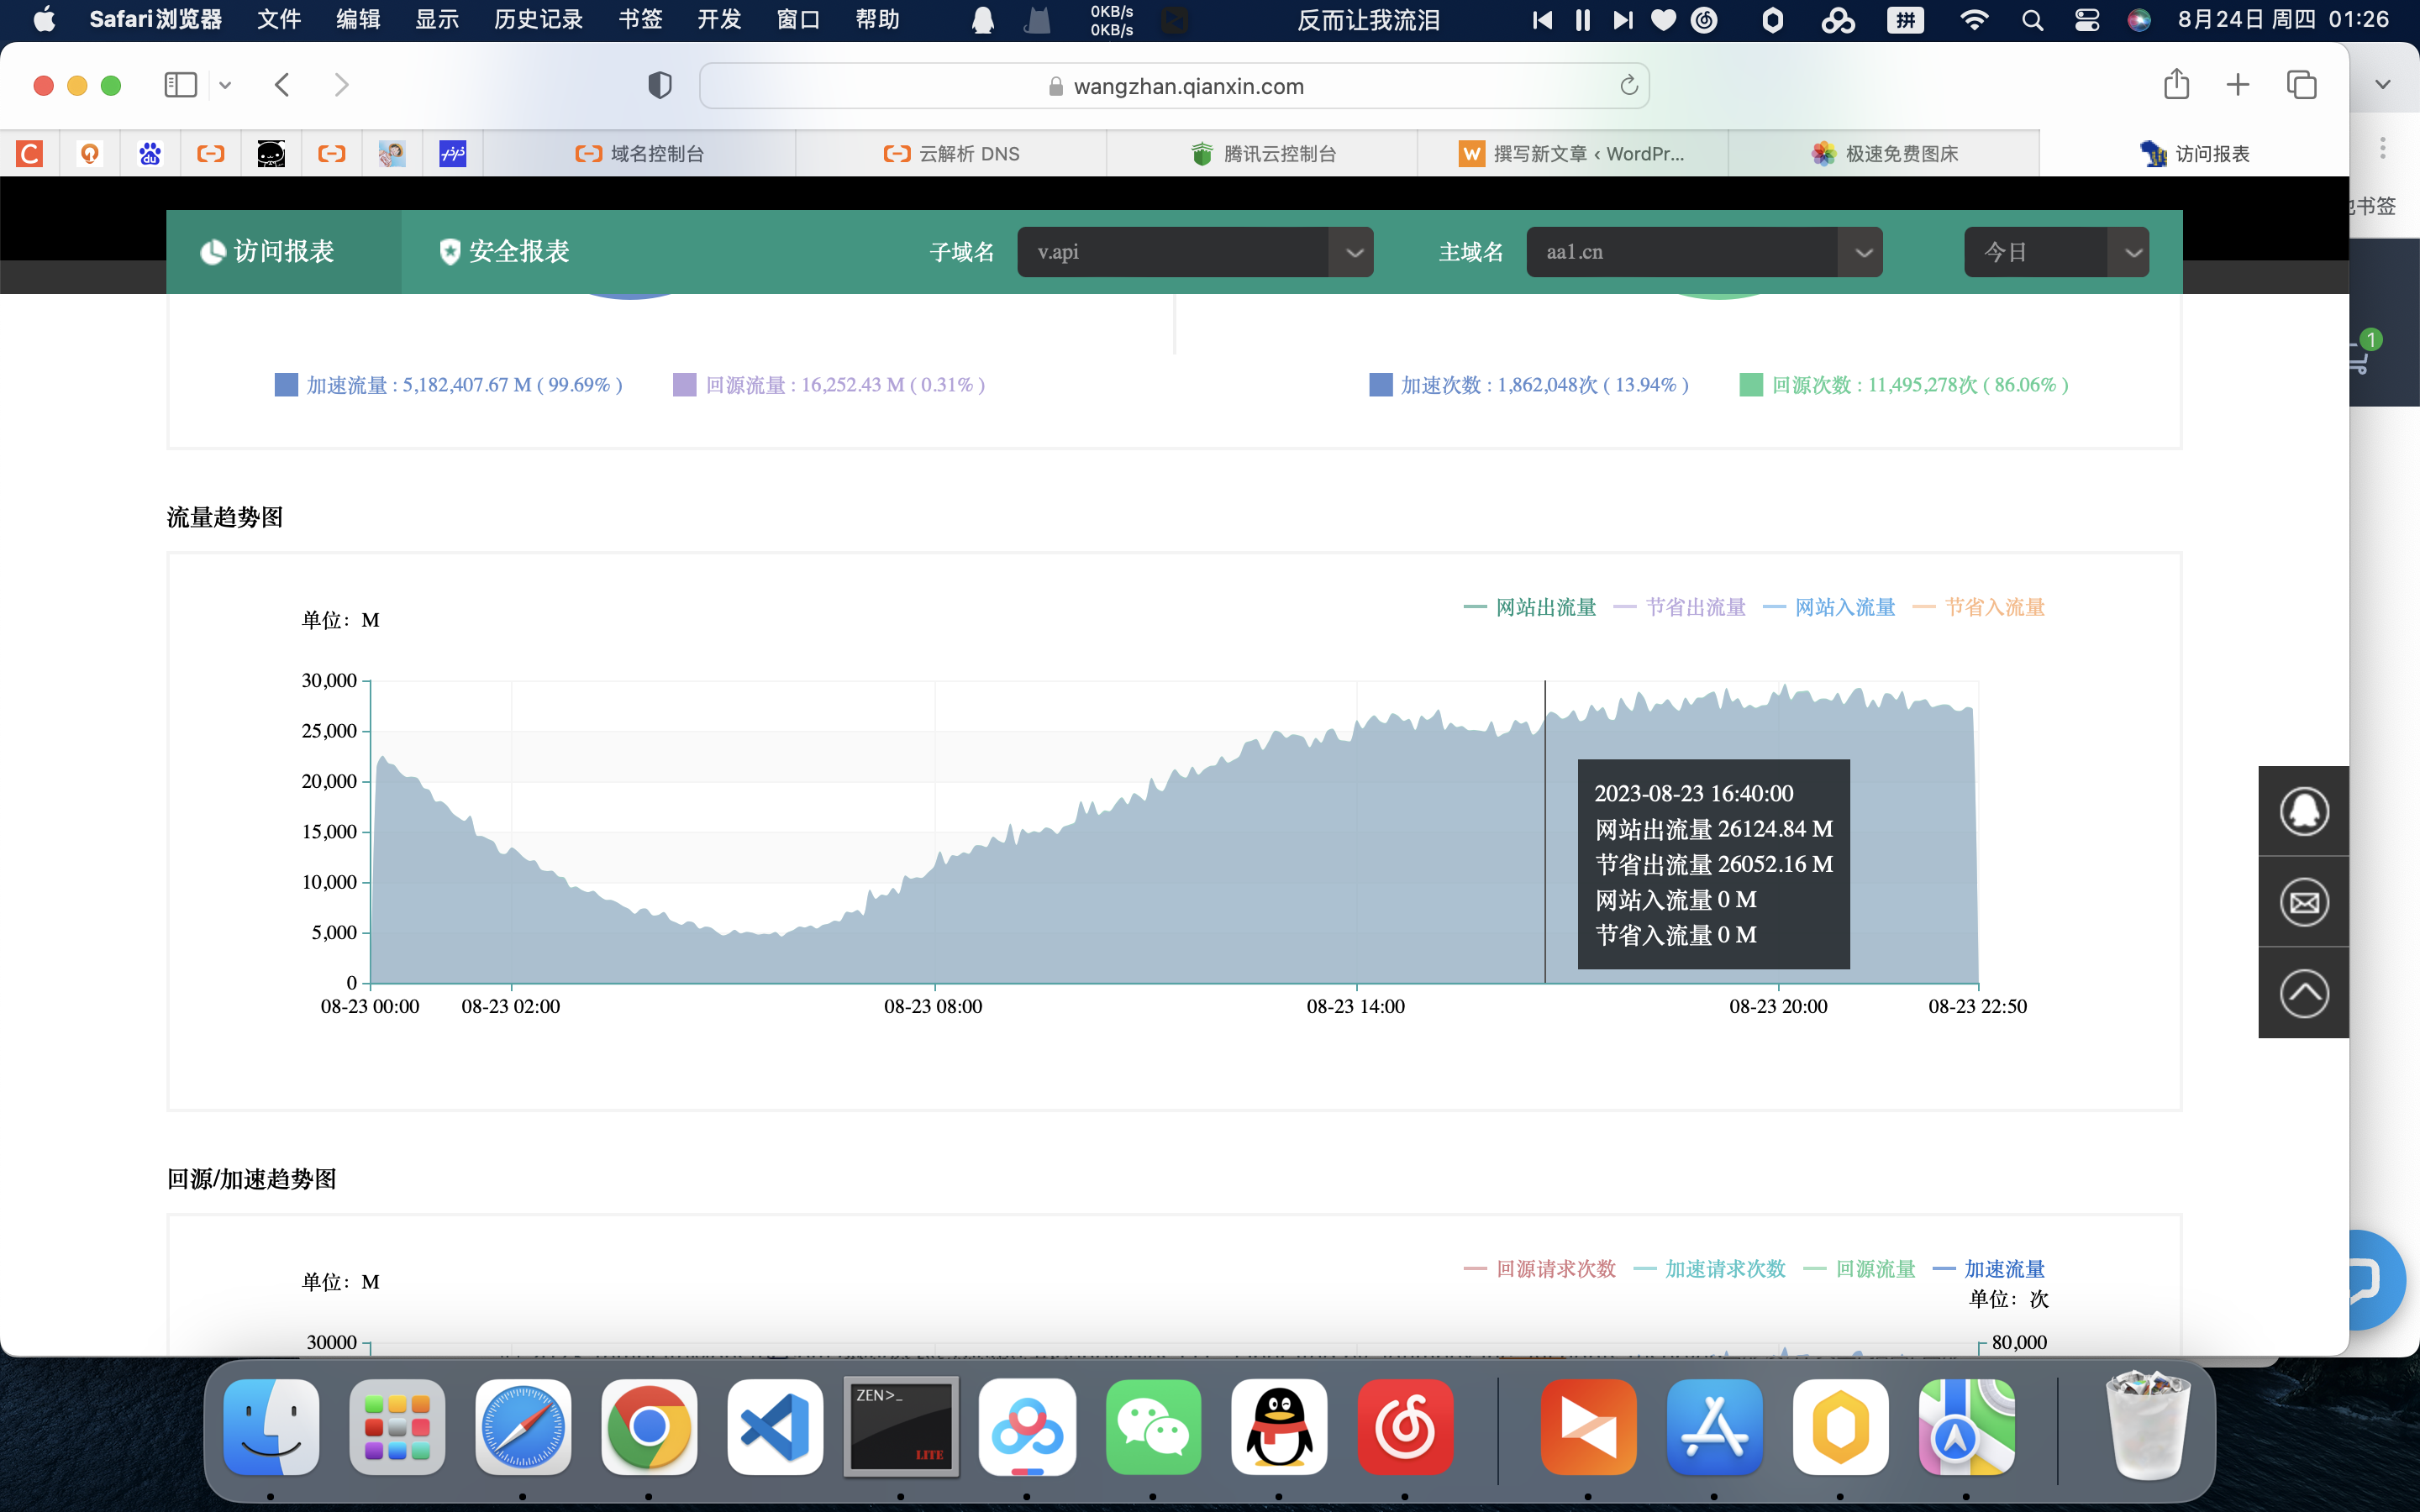
Task: Open 撰写新文章 WordPress browser tab
Action: pyautogui.click(x=1573, y=154)
